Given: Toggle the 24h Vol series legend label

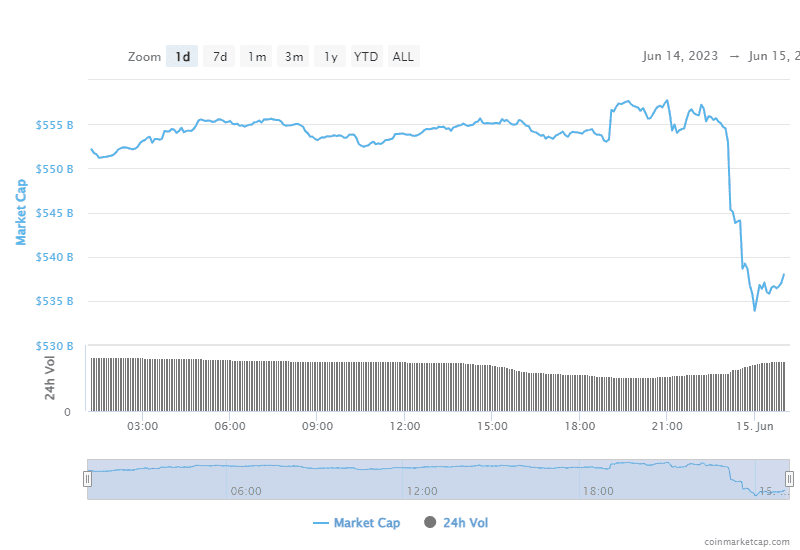Looking at the screenshot, I should (465, 523).
